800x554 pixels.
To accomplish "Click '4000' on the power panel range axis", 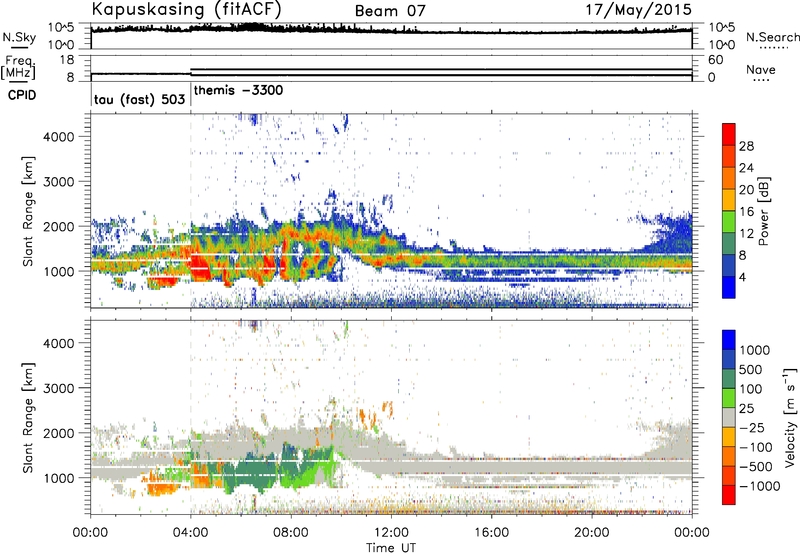I will point(59,137).
